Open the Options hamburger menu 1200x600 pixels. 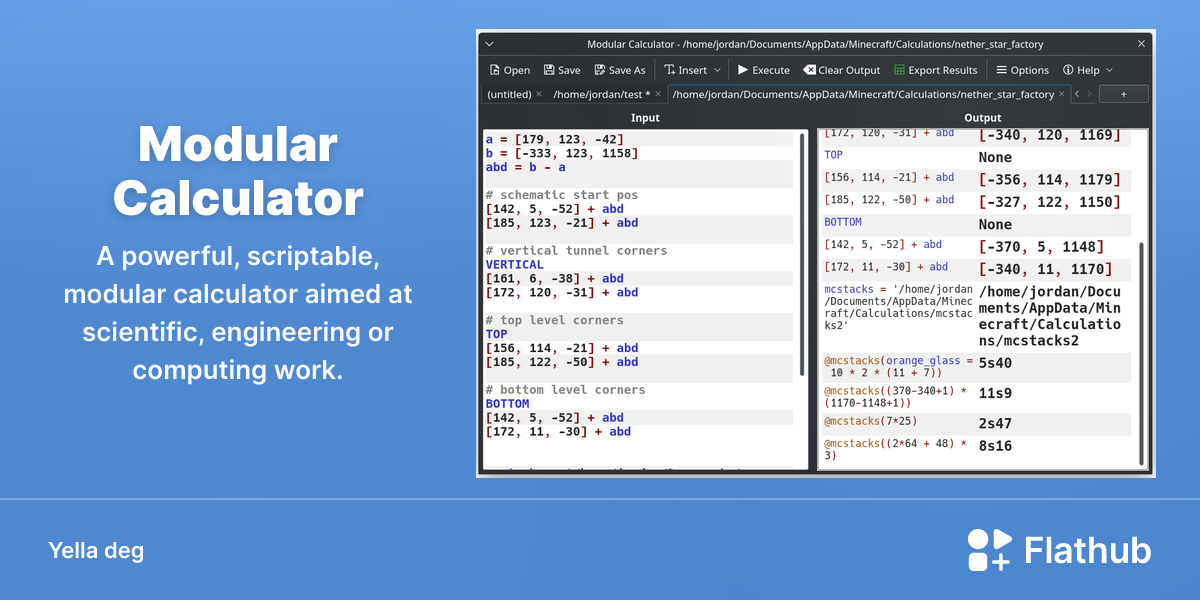(1022, 70)
